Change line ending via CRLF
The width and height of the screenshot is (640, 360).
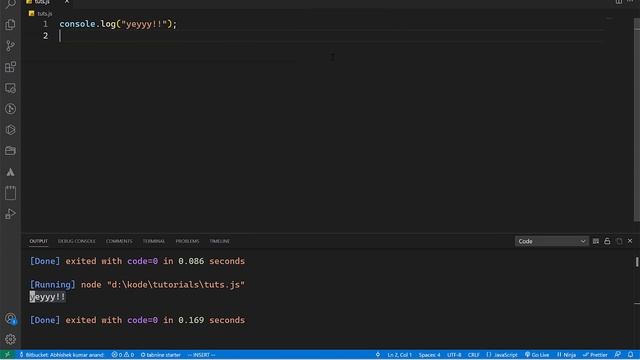pos(473,355)
